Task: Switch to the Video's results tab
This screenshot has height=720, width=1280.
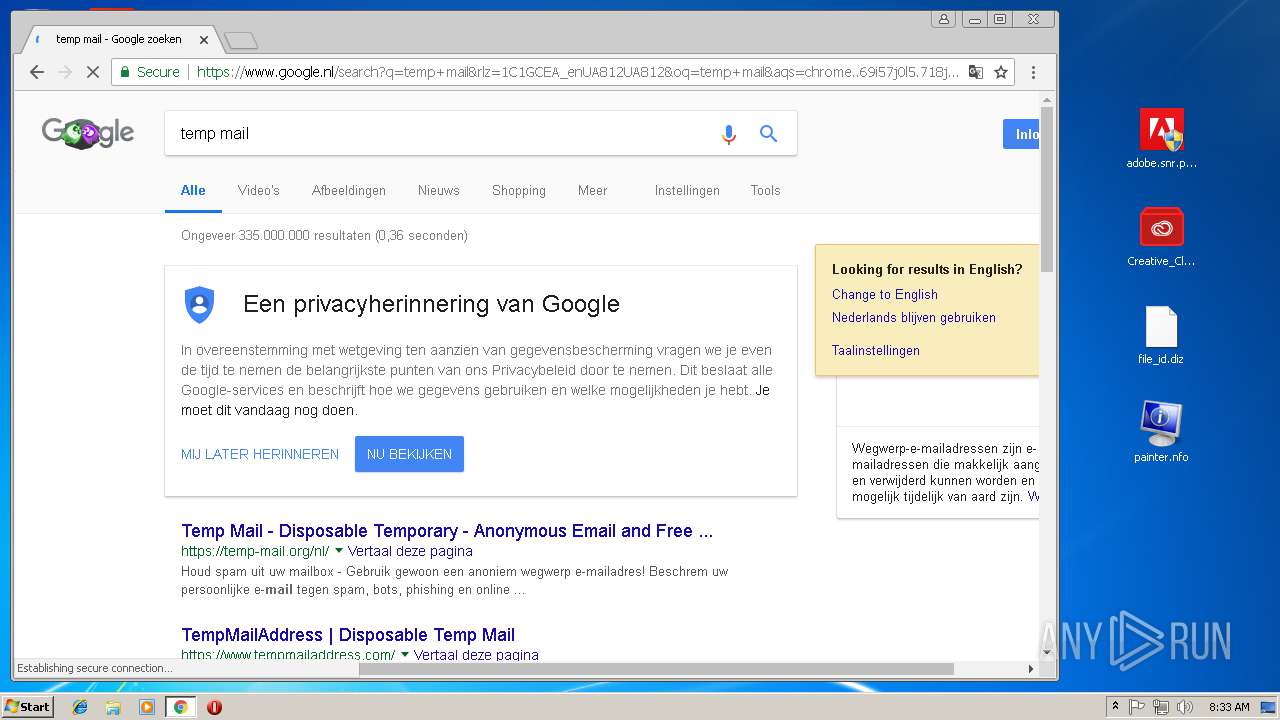Action: [x=259, y=190]
